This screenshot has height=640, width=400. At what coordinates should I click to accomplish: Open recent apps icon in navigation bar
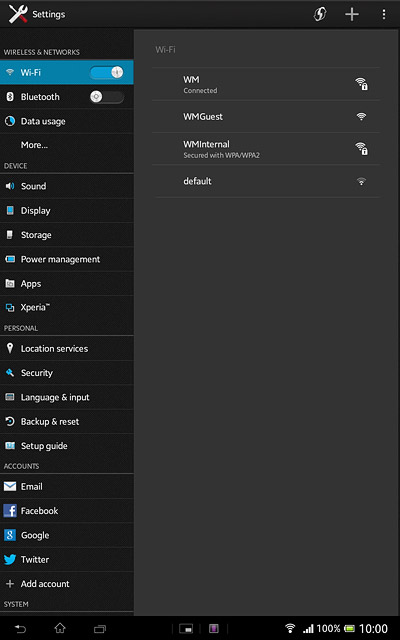point(100,629)
